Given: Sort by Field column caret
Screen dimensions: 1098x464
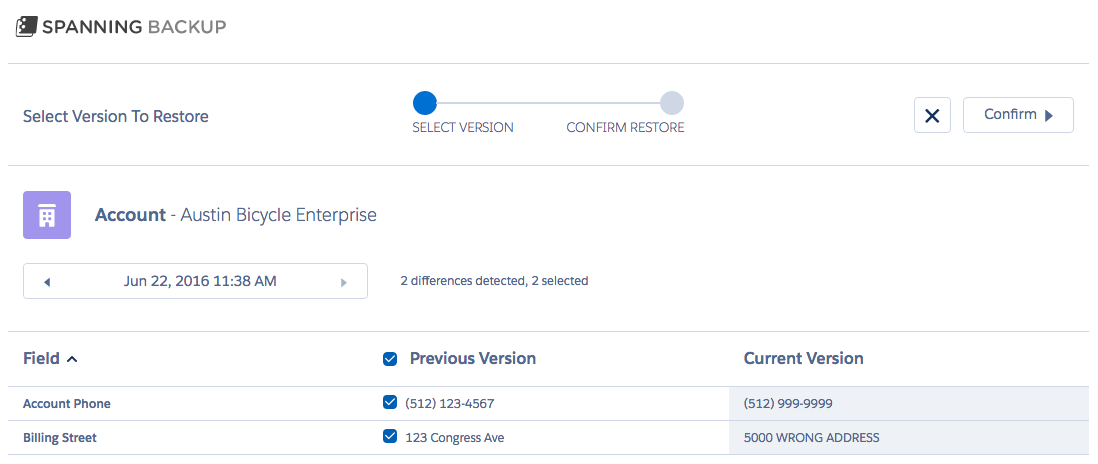Looking at the screenshot, I should (x=71, y=359).
